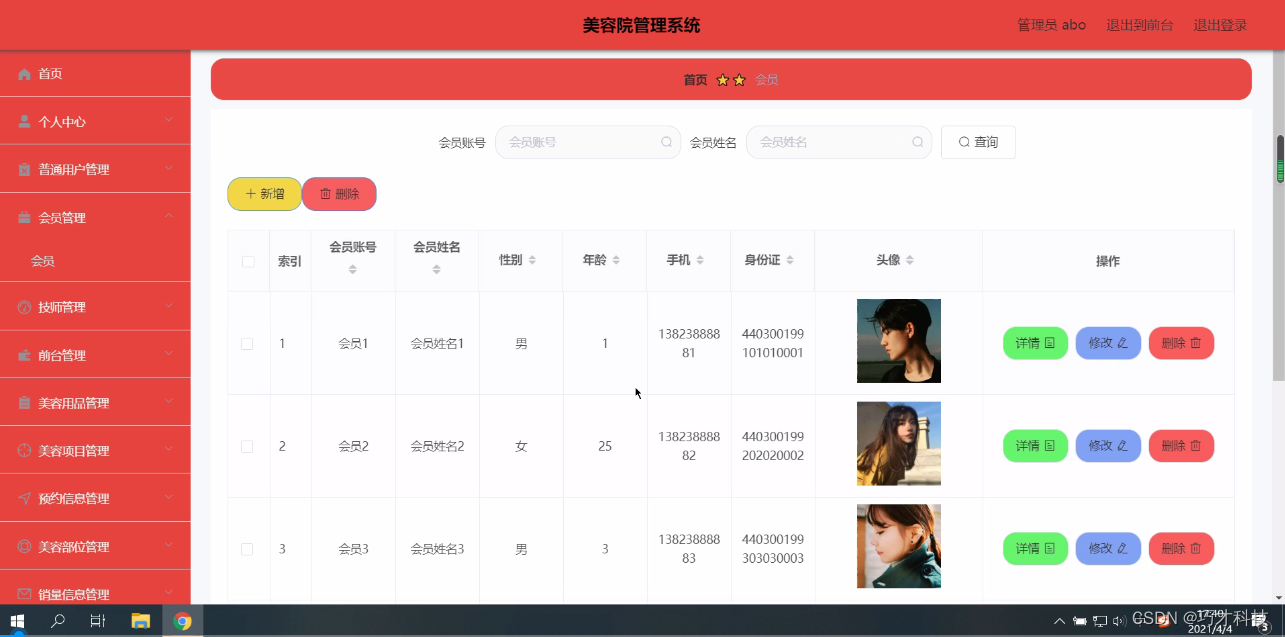Click the arrow icon beside 预约信息管理
Screen dimensions: 1285x637
click(25, 498)
